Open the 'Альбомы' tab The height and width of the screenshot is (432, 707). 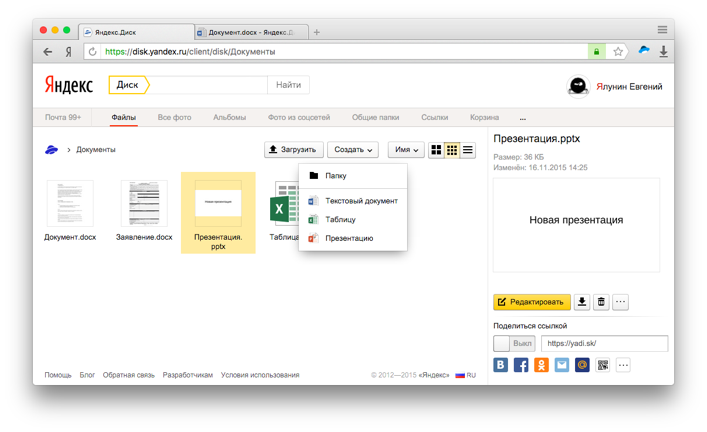coord(230,117)
